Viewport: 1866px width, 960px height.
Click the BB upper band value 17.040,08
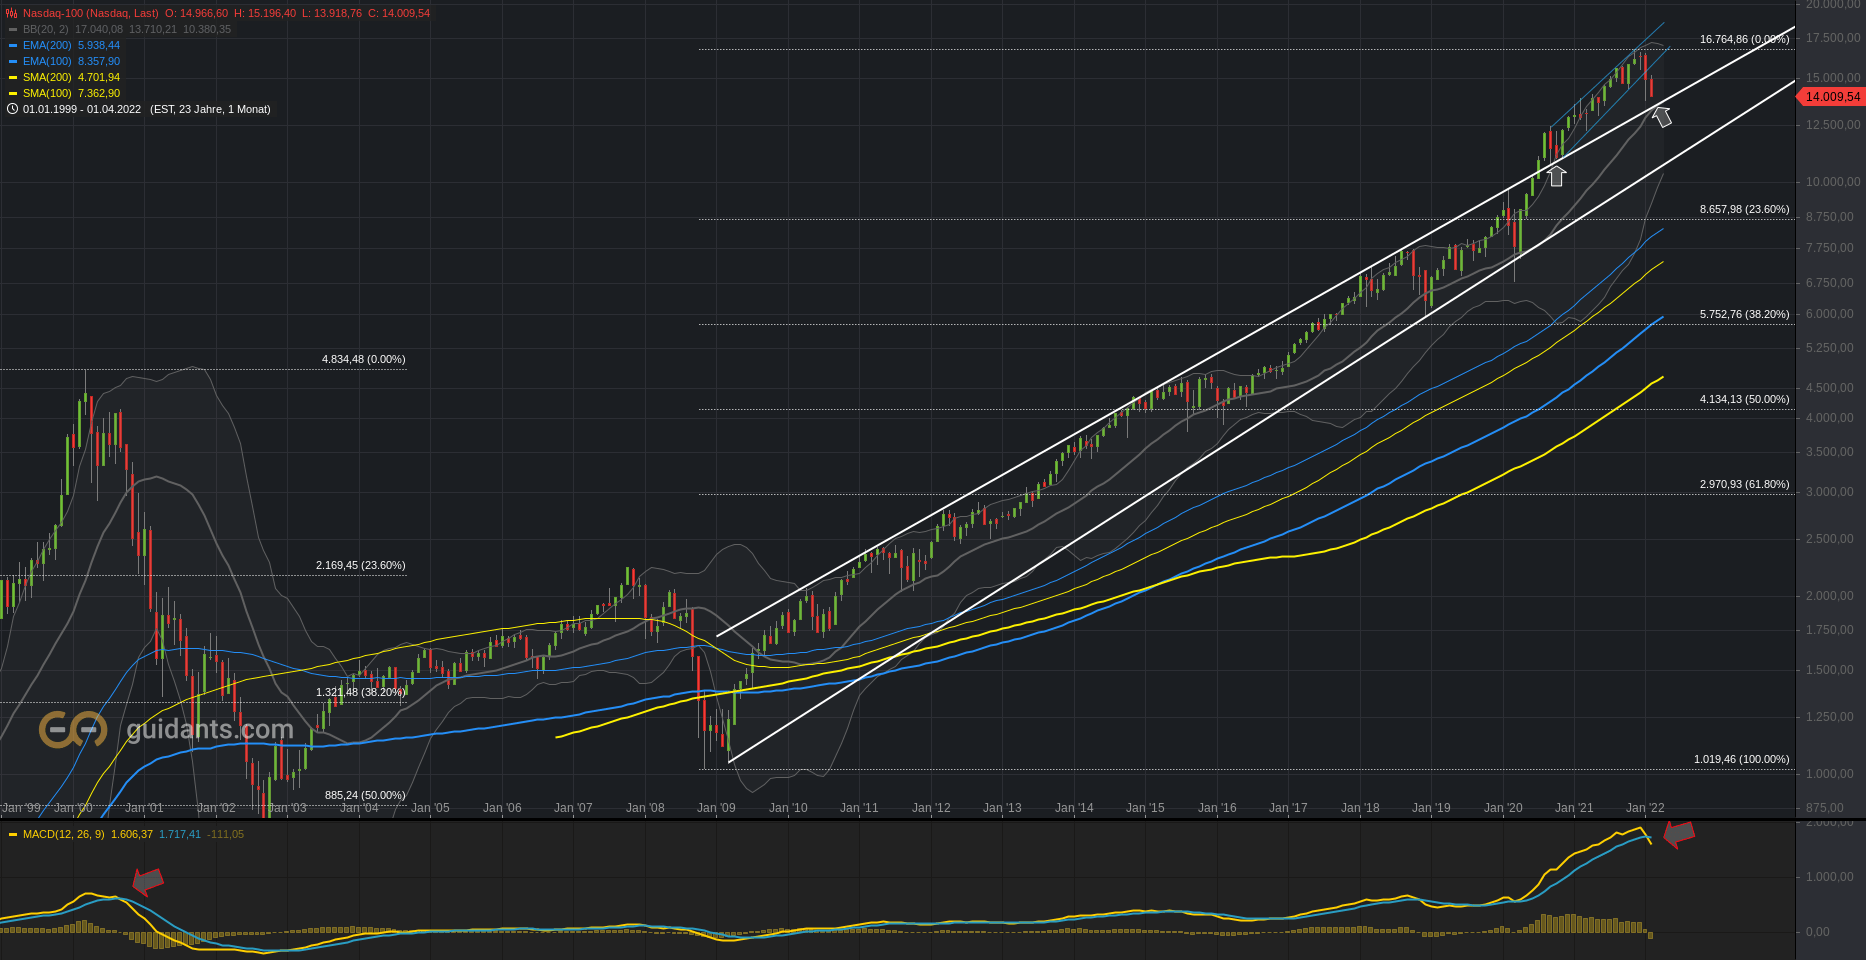99,30
